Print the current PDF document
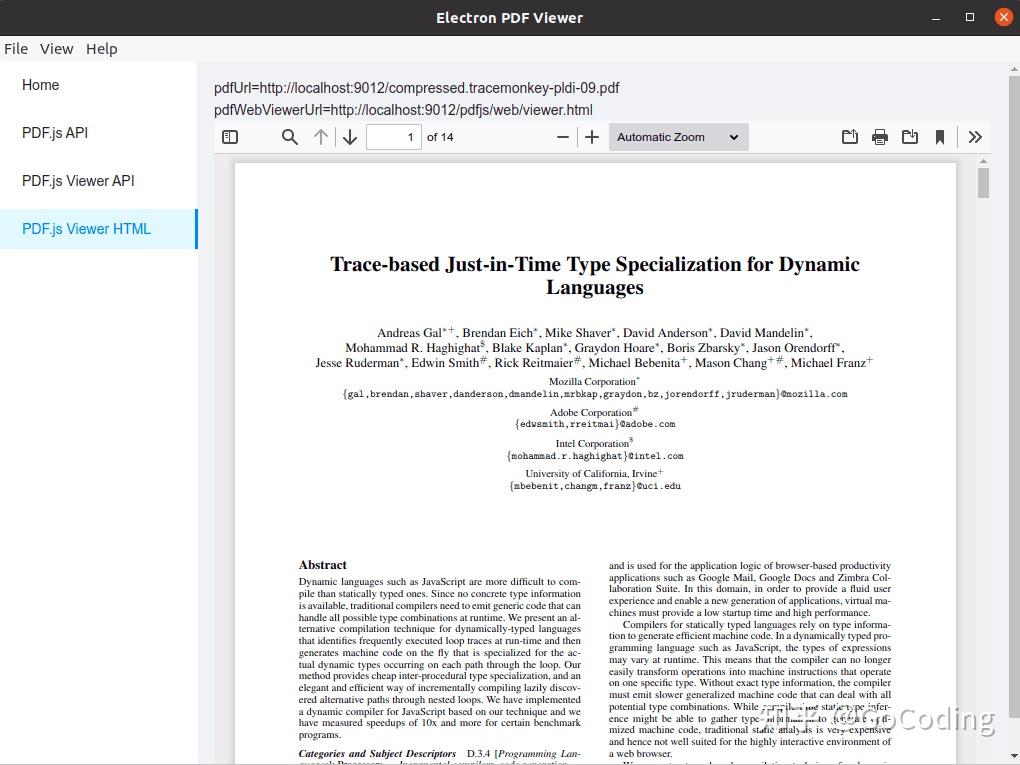 coord(880,137)
